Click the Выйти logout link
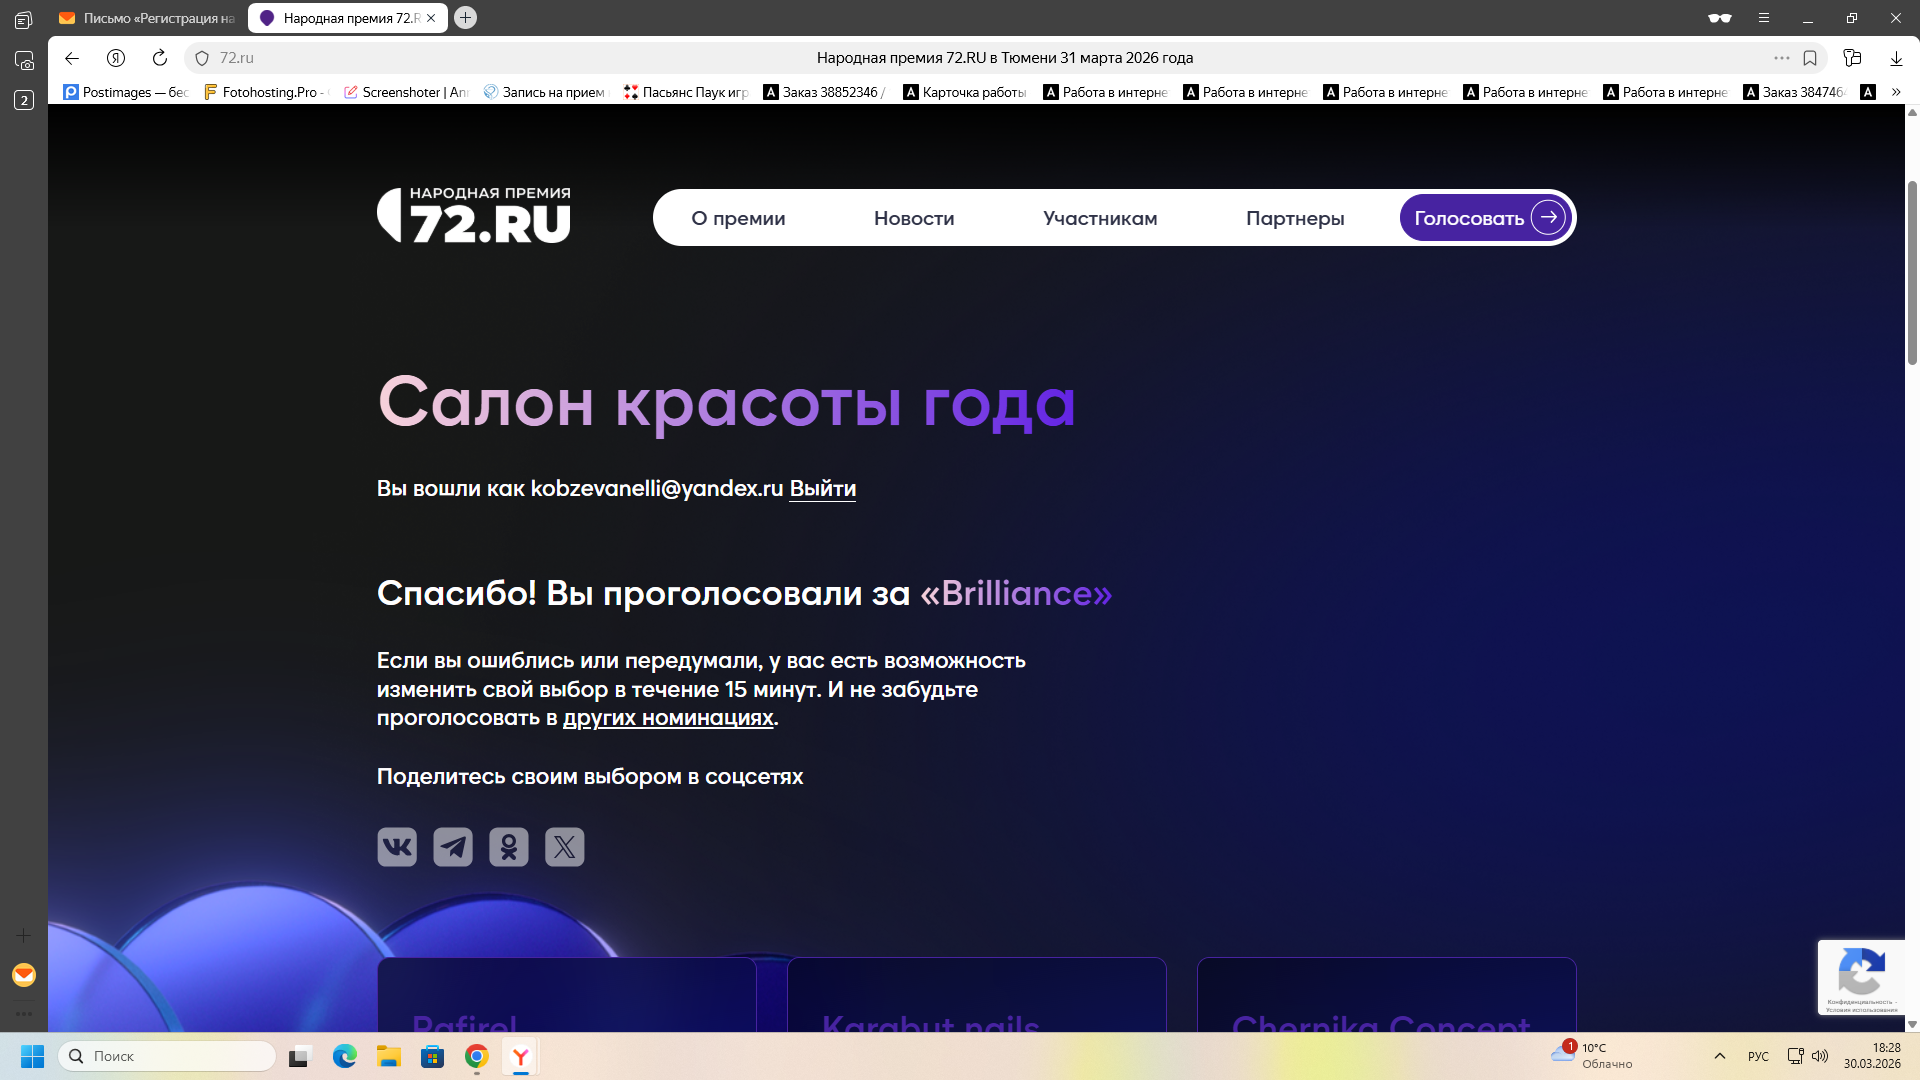Screen dimensions: 1920x1080 click(x=822, y=489)
